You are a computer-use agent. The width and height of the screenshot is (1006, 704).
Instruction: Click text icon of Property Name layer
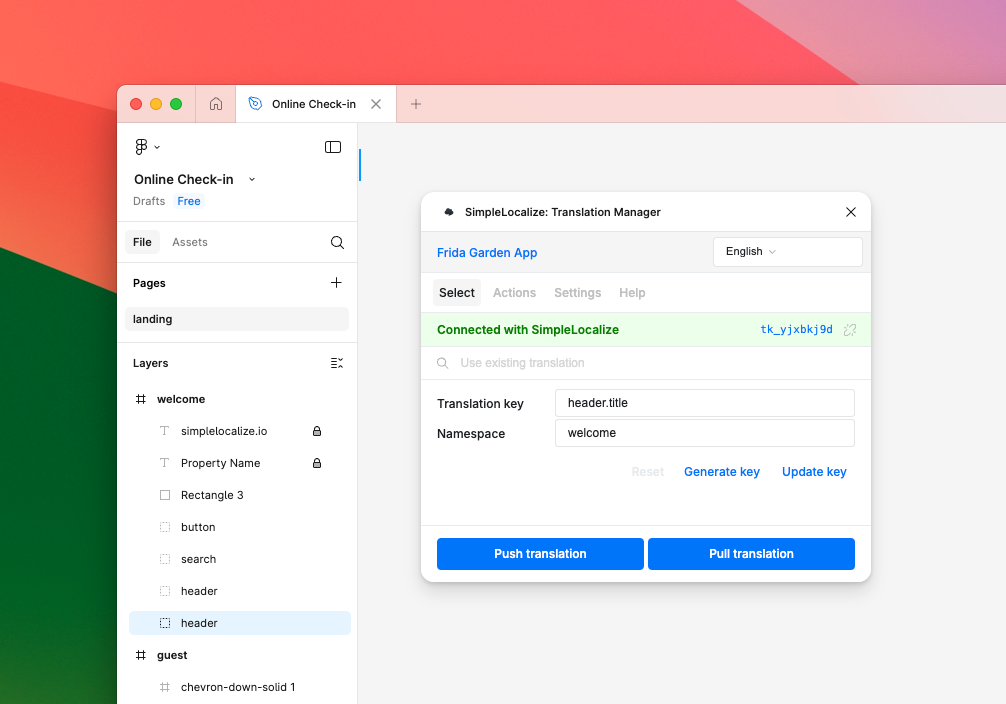(x=165, y=463)
